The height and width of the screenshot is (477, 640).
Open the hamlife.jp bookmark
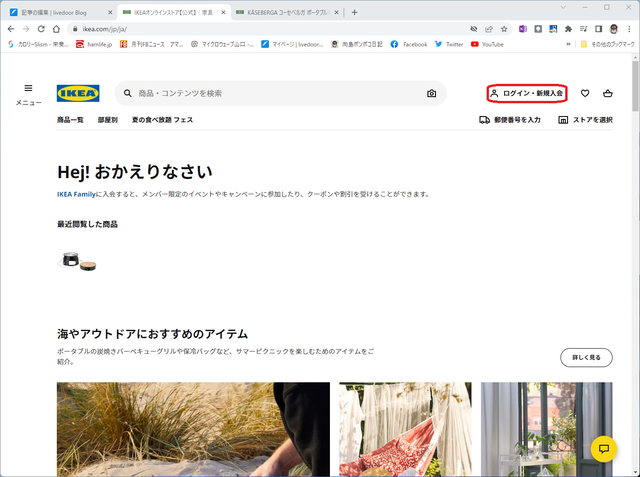[x=94, y=44]
